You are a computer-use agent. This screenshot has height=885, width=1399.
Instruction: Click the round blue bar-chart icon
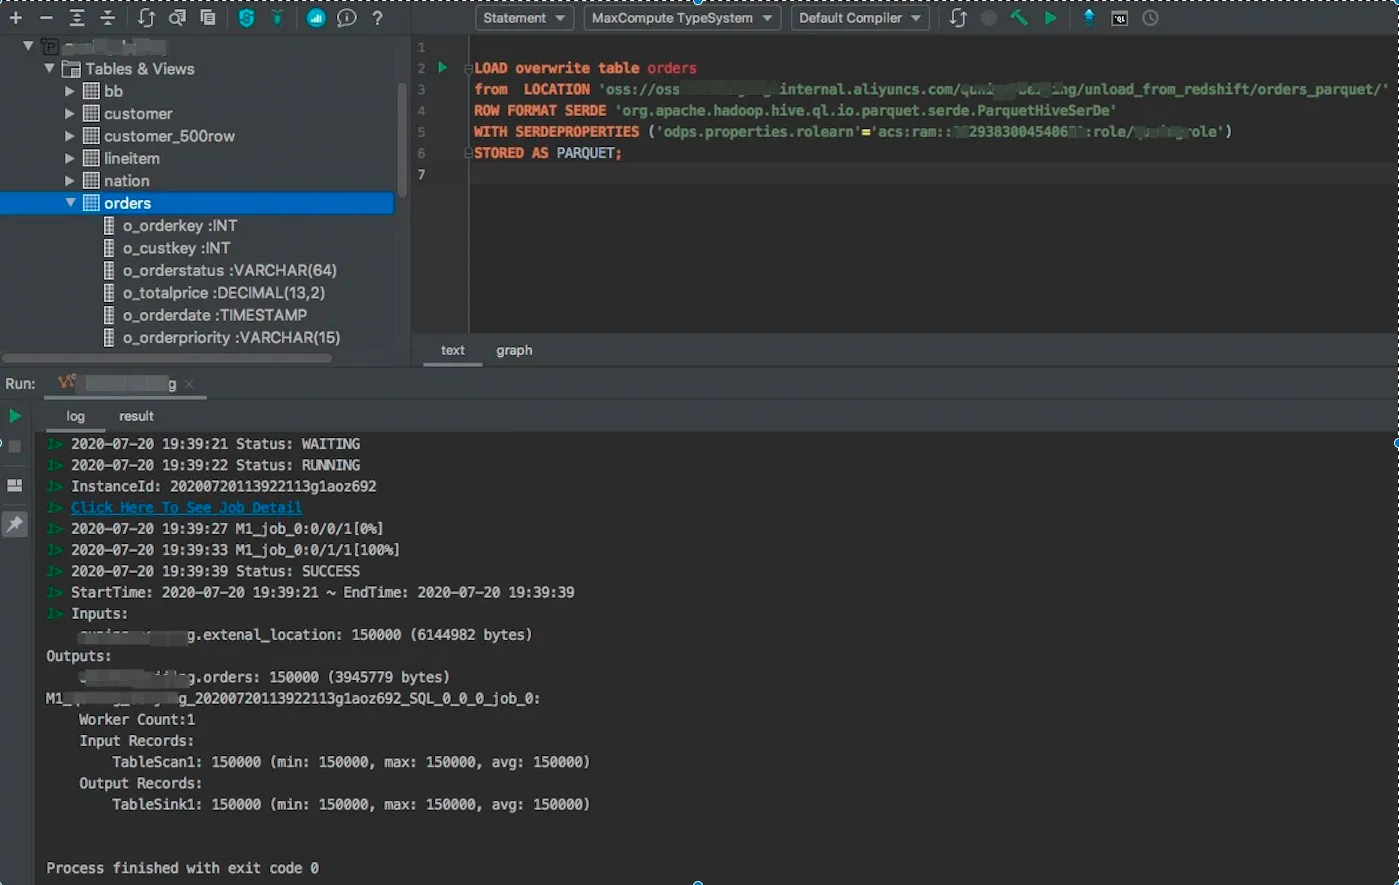pos(316,18)
